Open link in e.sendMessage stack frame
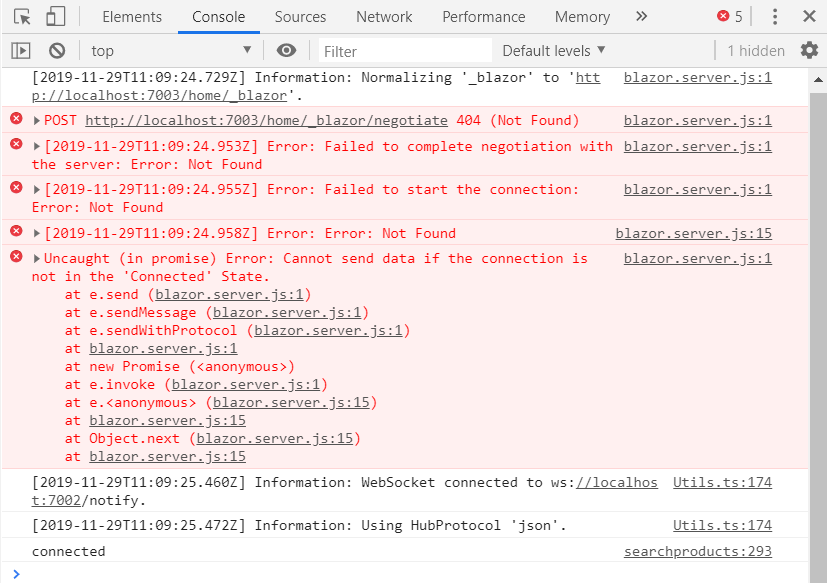The width and height of the screenshot is (827, 583). point(287,312)
